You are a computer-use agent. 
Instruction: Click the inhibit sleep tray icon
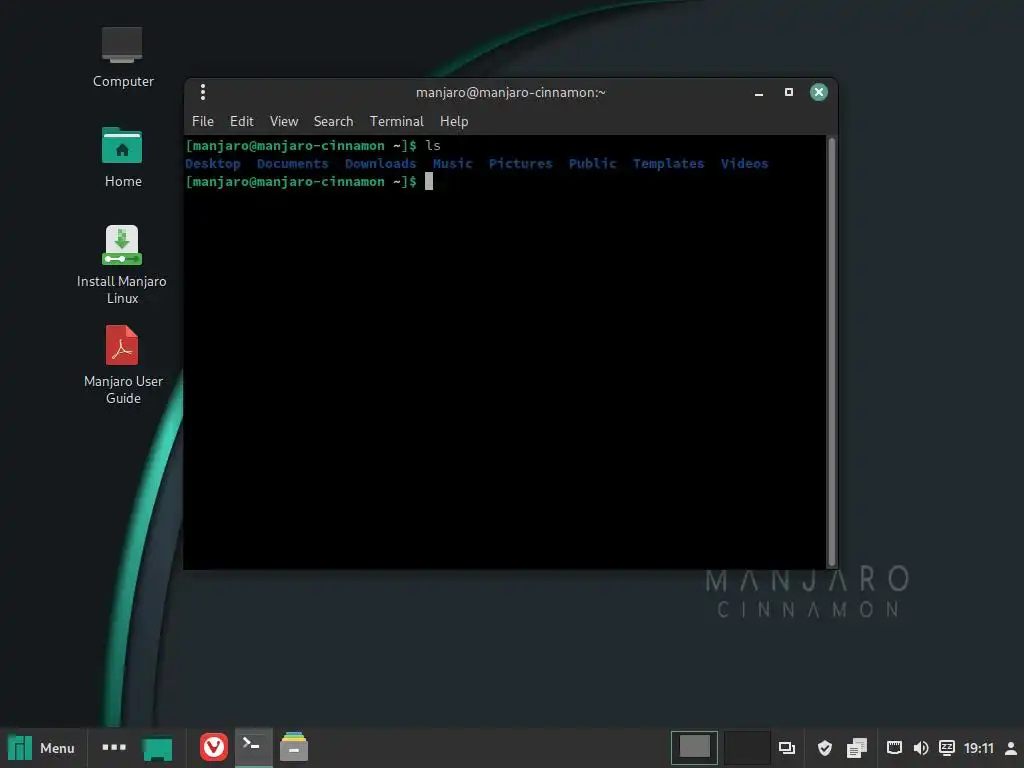point(946,748)
